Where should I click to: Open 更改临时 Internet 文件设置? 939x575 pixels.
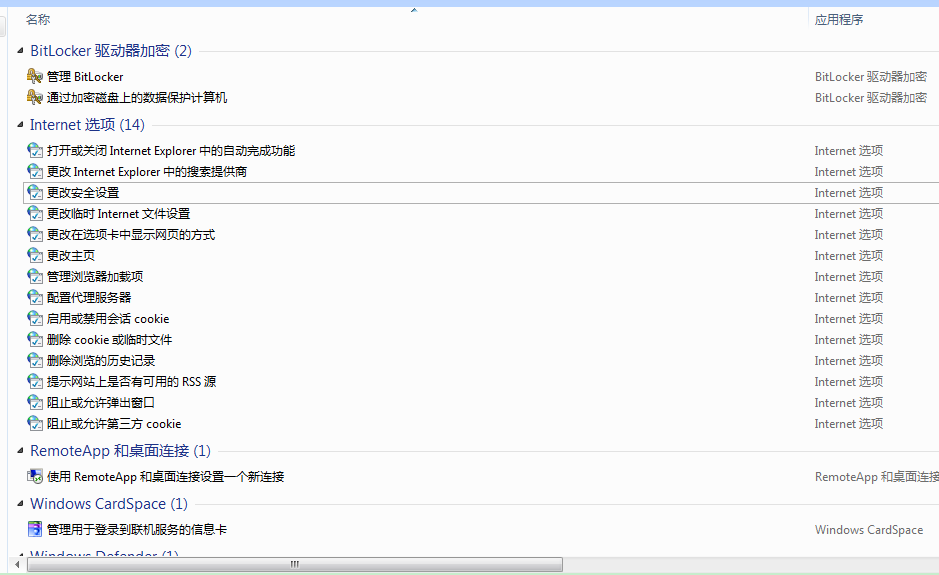[x=119, y=214]
